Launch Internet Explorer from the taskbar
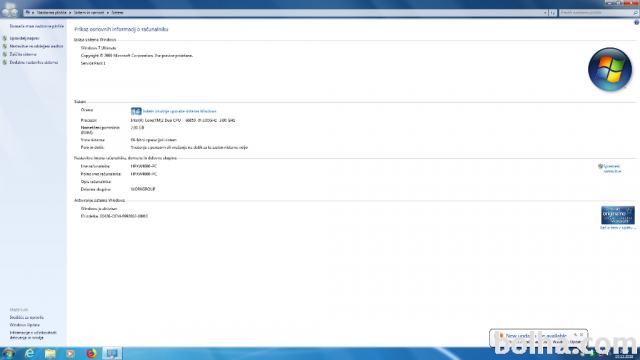Image resolution: width=640 pixels, height=360 pixels. (29, 353)
